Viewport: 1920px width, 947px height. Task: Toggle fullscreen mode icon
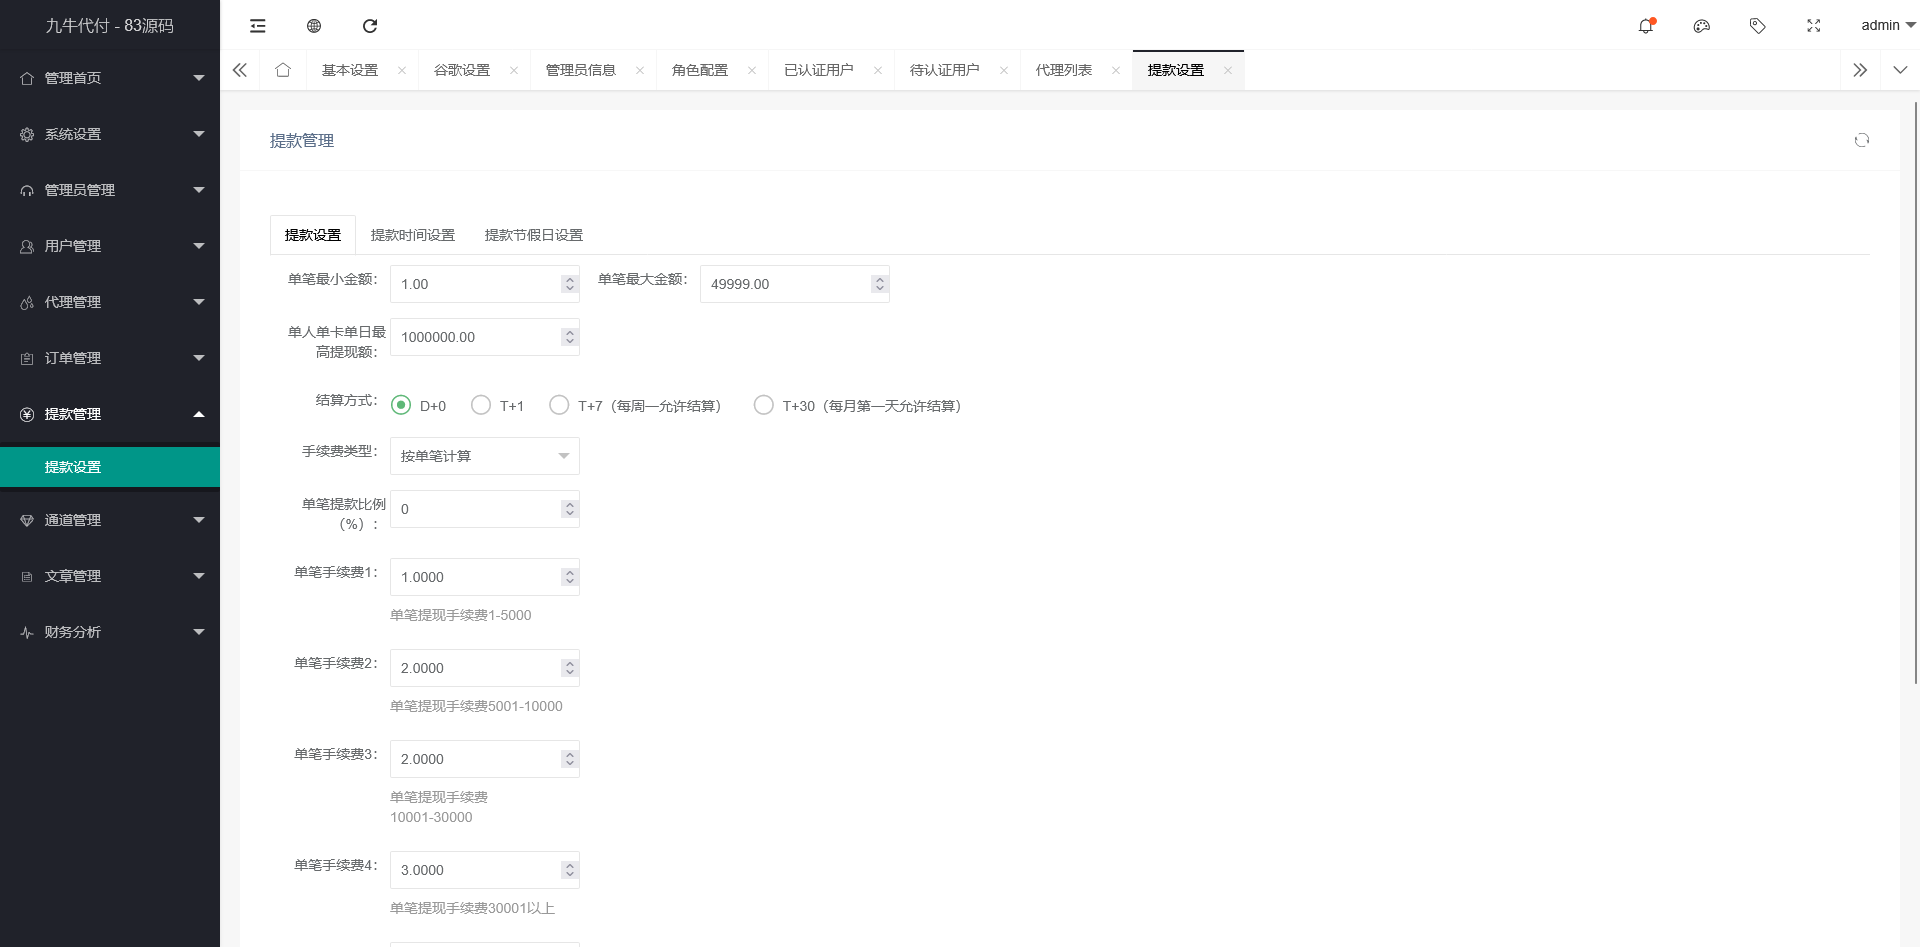tap(1813, 26)
